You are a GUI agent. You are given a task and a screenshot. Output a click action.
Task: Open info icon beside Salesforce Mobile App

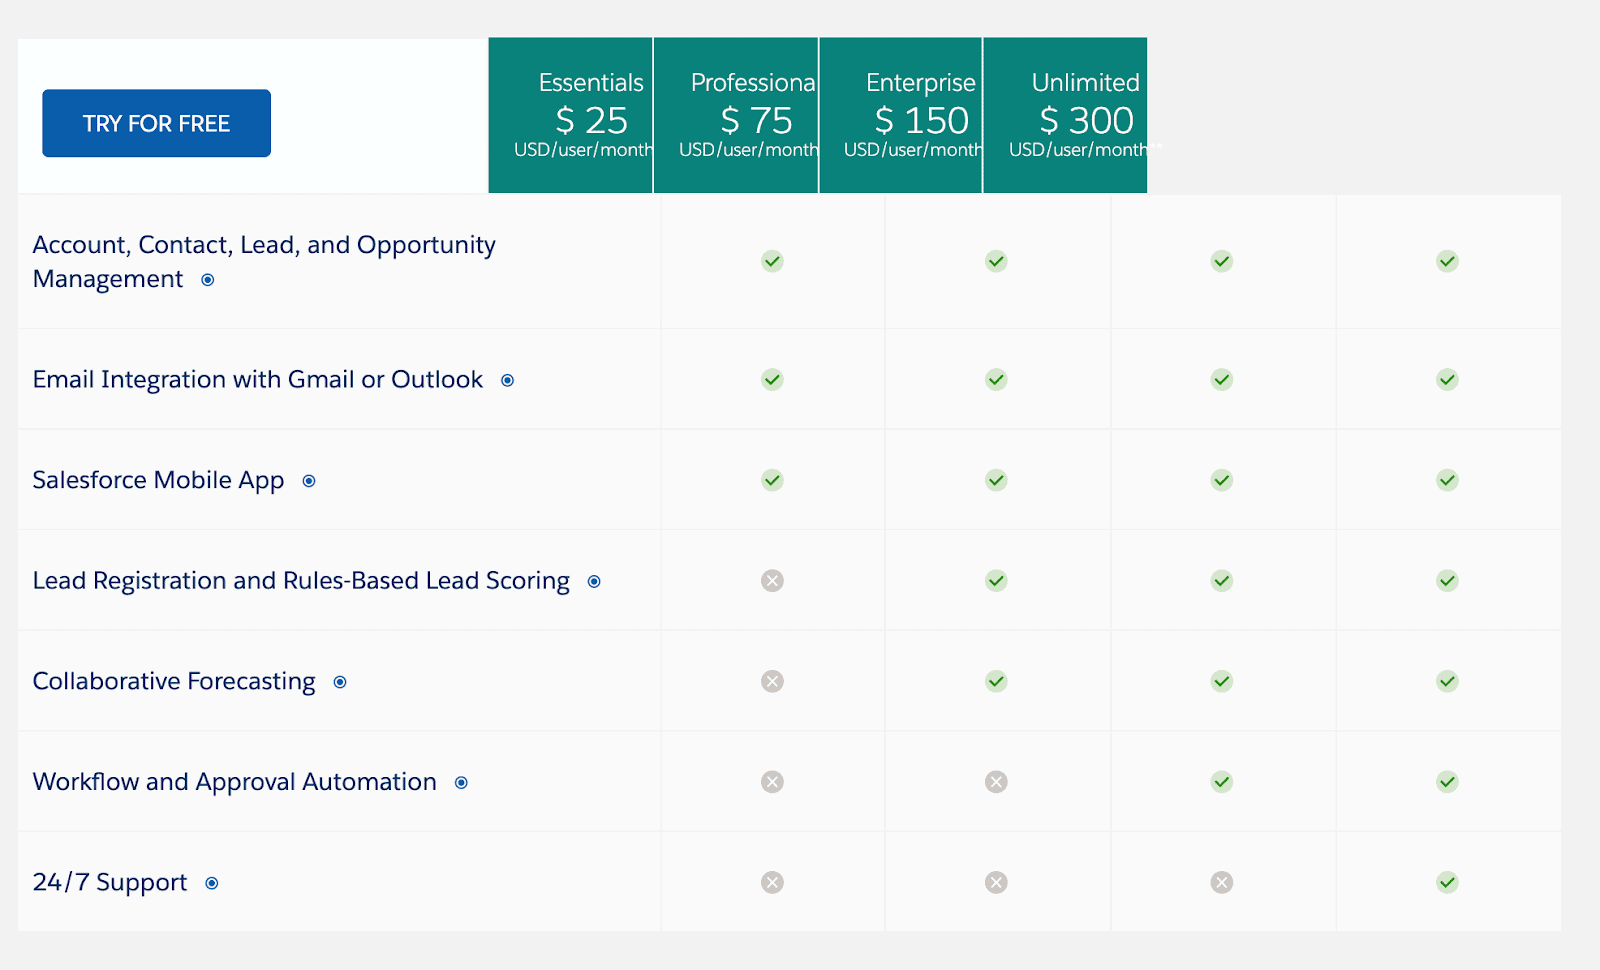coord(309,481)
